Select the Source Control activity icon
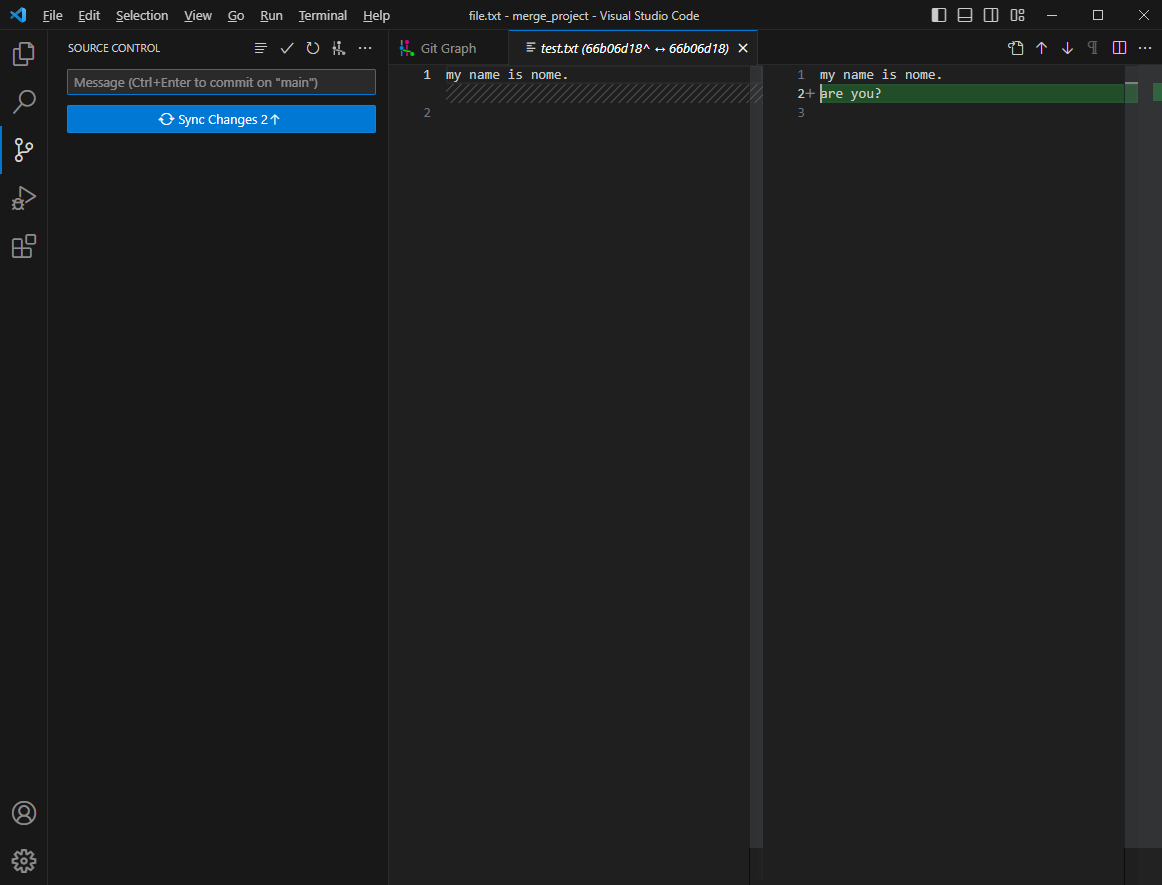1162x885 pixels. tap(24, 150)
